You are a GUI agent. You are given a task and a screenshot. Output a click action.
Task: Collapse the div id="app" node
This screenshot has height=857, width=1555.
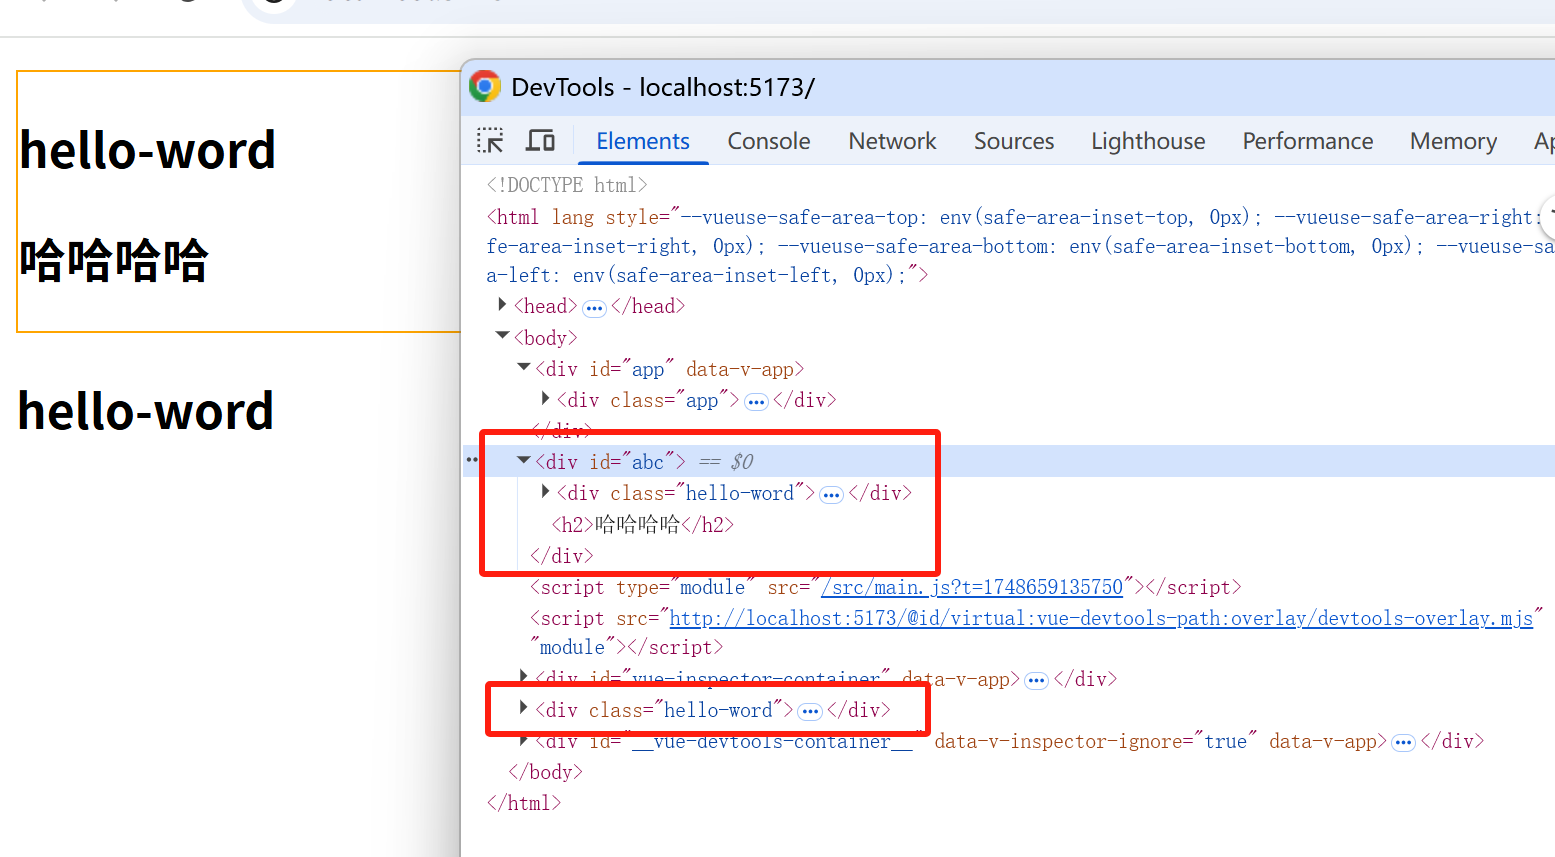523,367
